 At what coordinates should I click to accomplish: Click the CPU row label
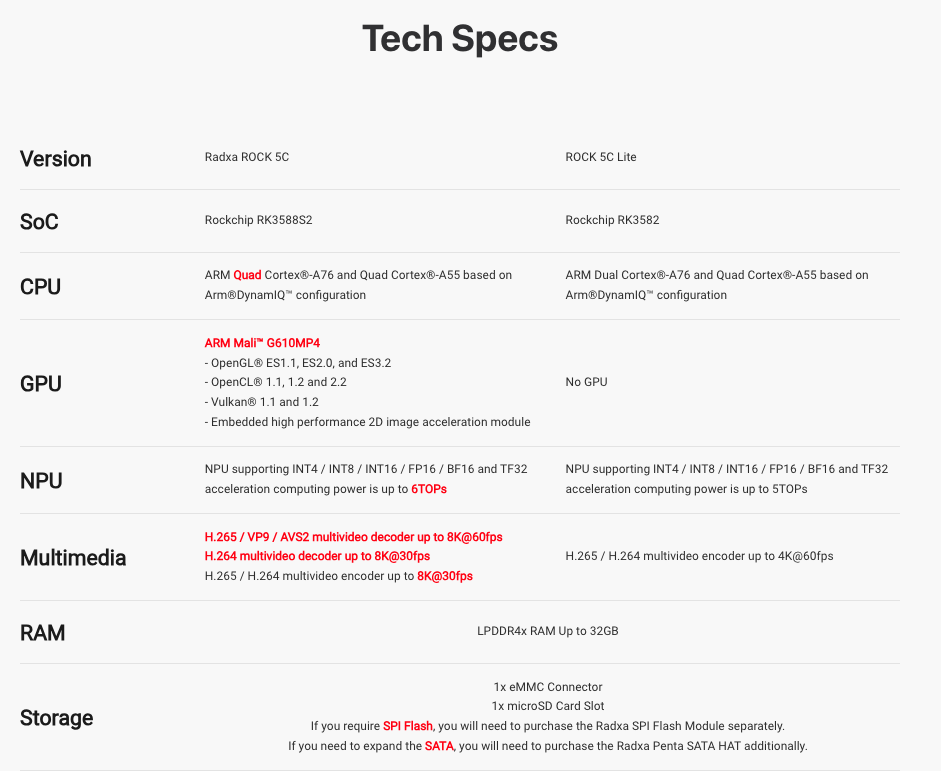point(40,287)
